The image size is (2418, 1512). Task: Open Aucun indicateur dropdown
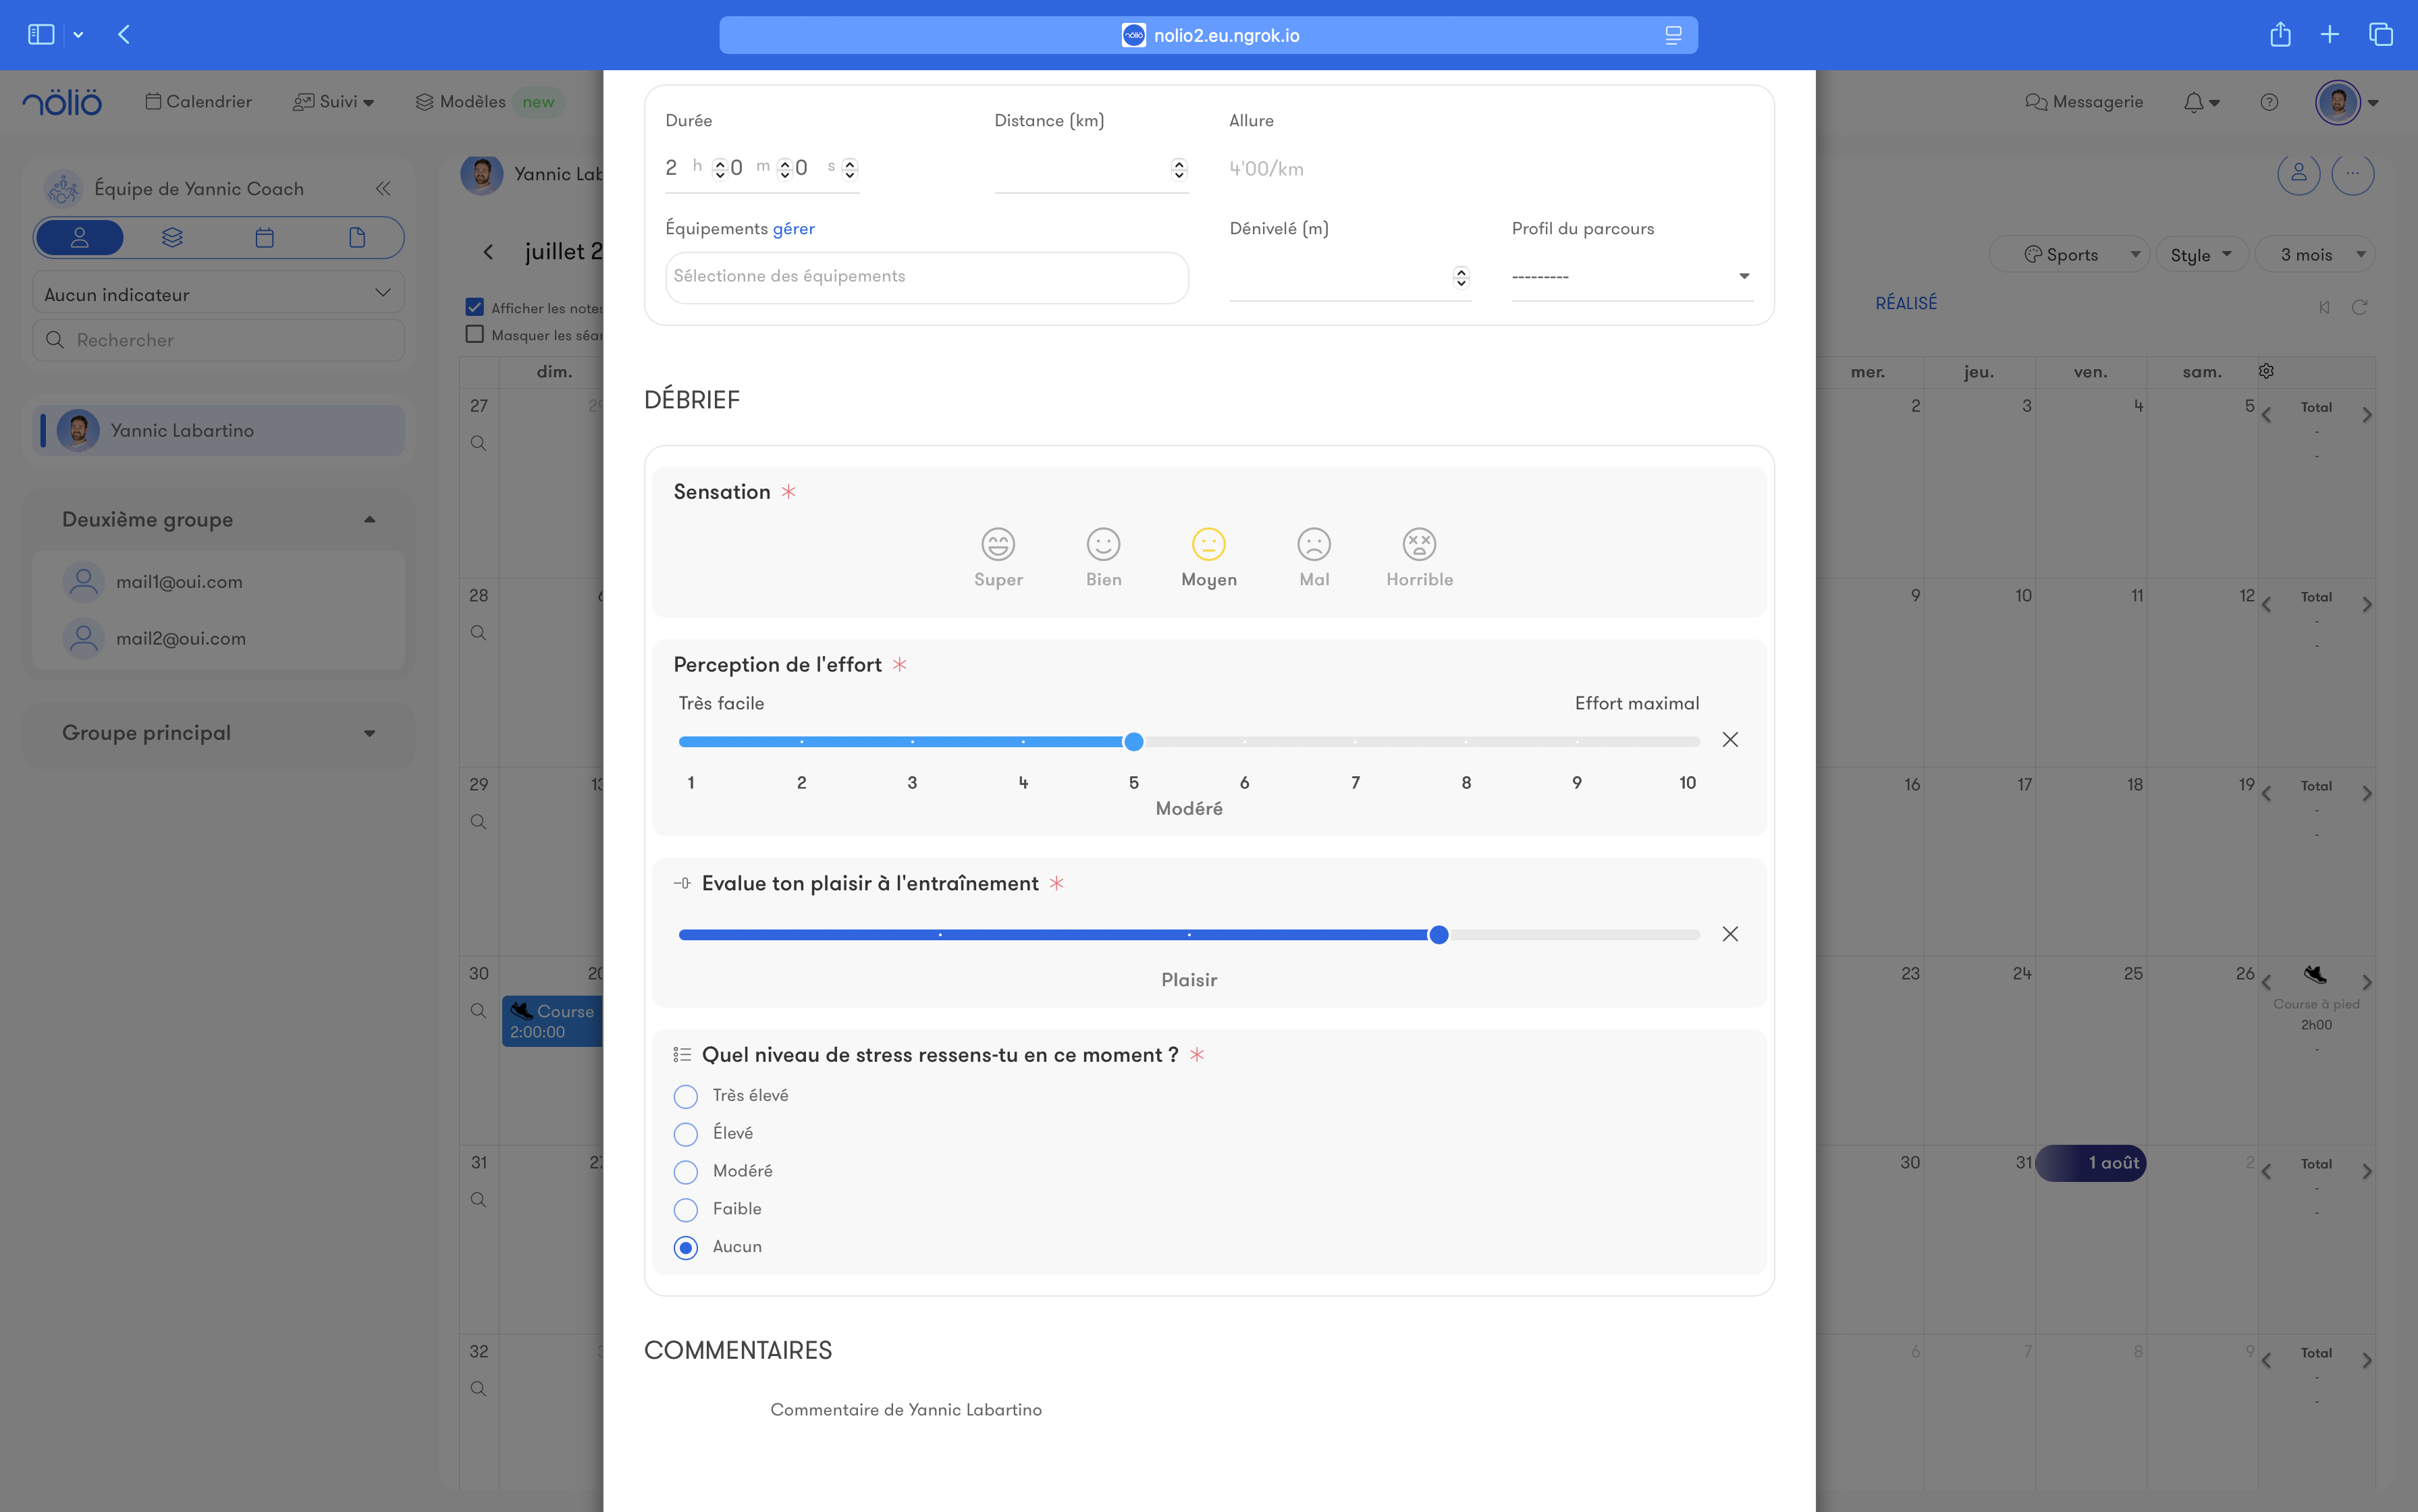point(218,294)
